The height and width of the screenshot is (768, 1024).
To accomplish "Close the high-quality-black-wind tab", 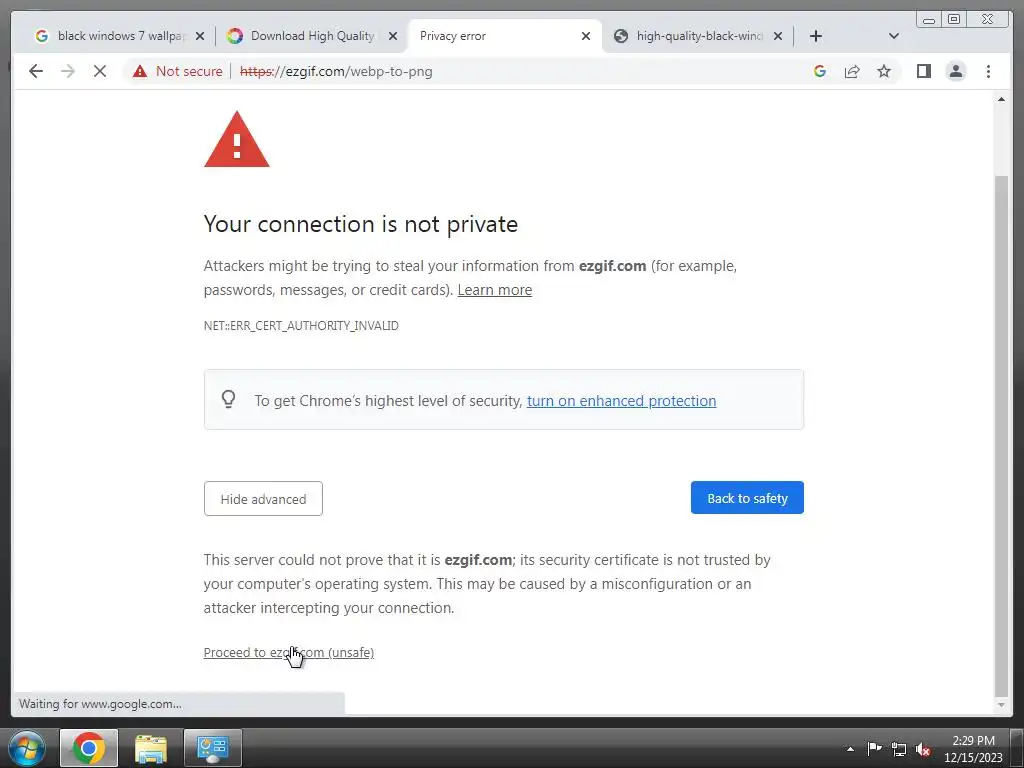I will tap(778, 36).
